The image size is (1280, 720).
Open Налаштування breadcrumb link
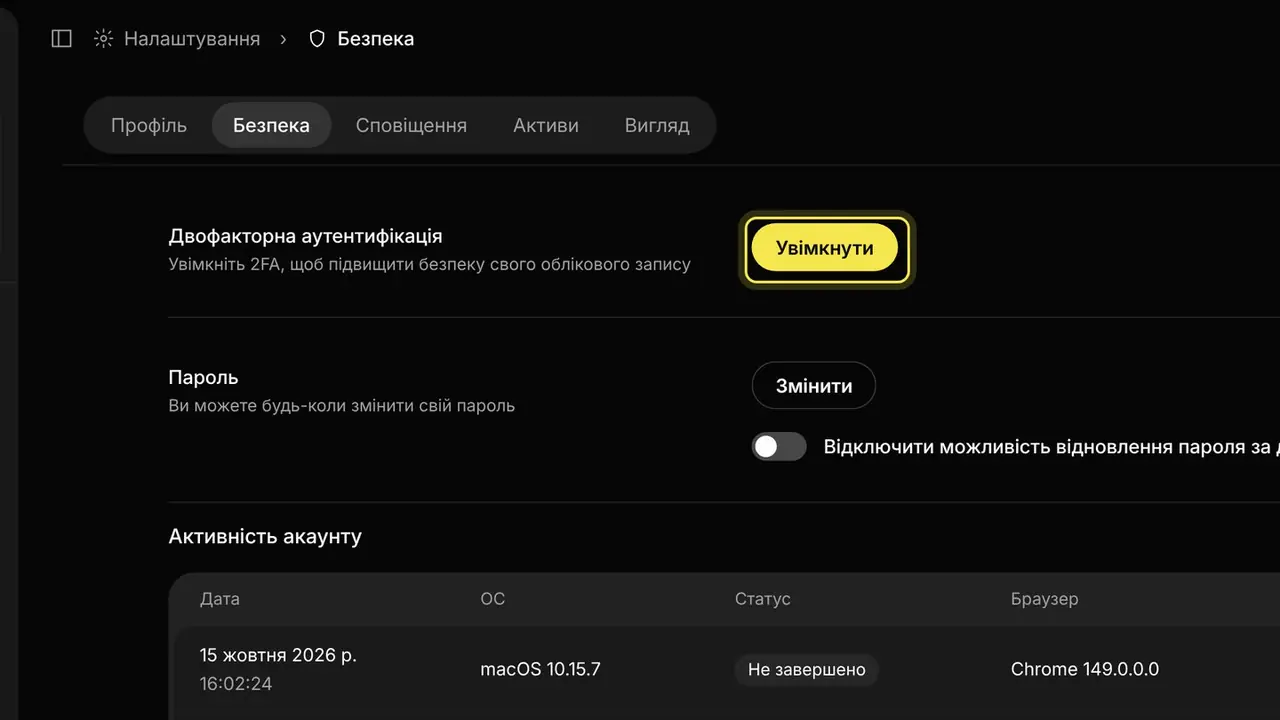point(192,39)
